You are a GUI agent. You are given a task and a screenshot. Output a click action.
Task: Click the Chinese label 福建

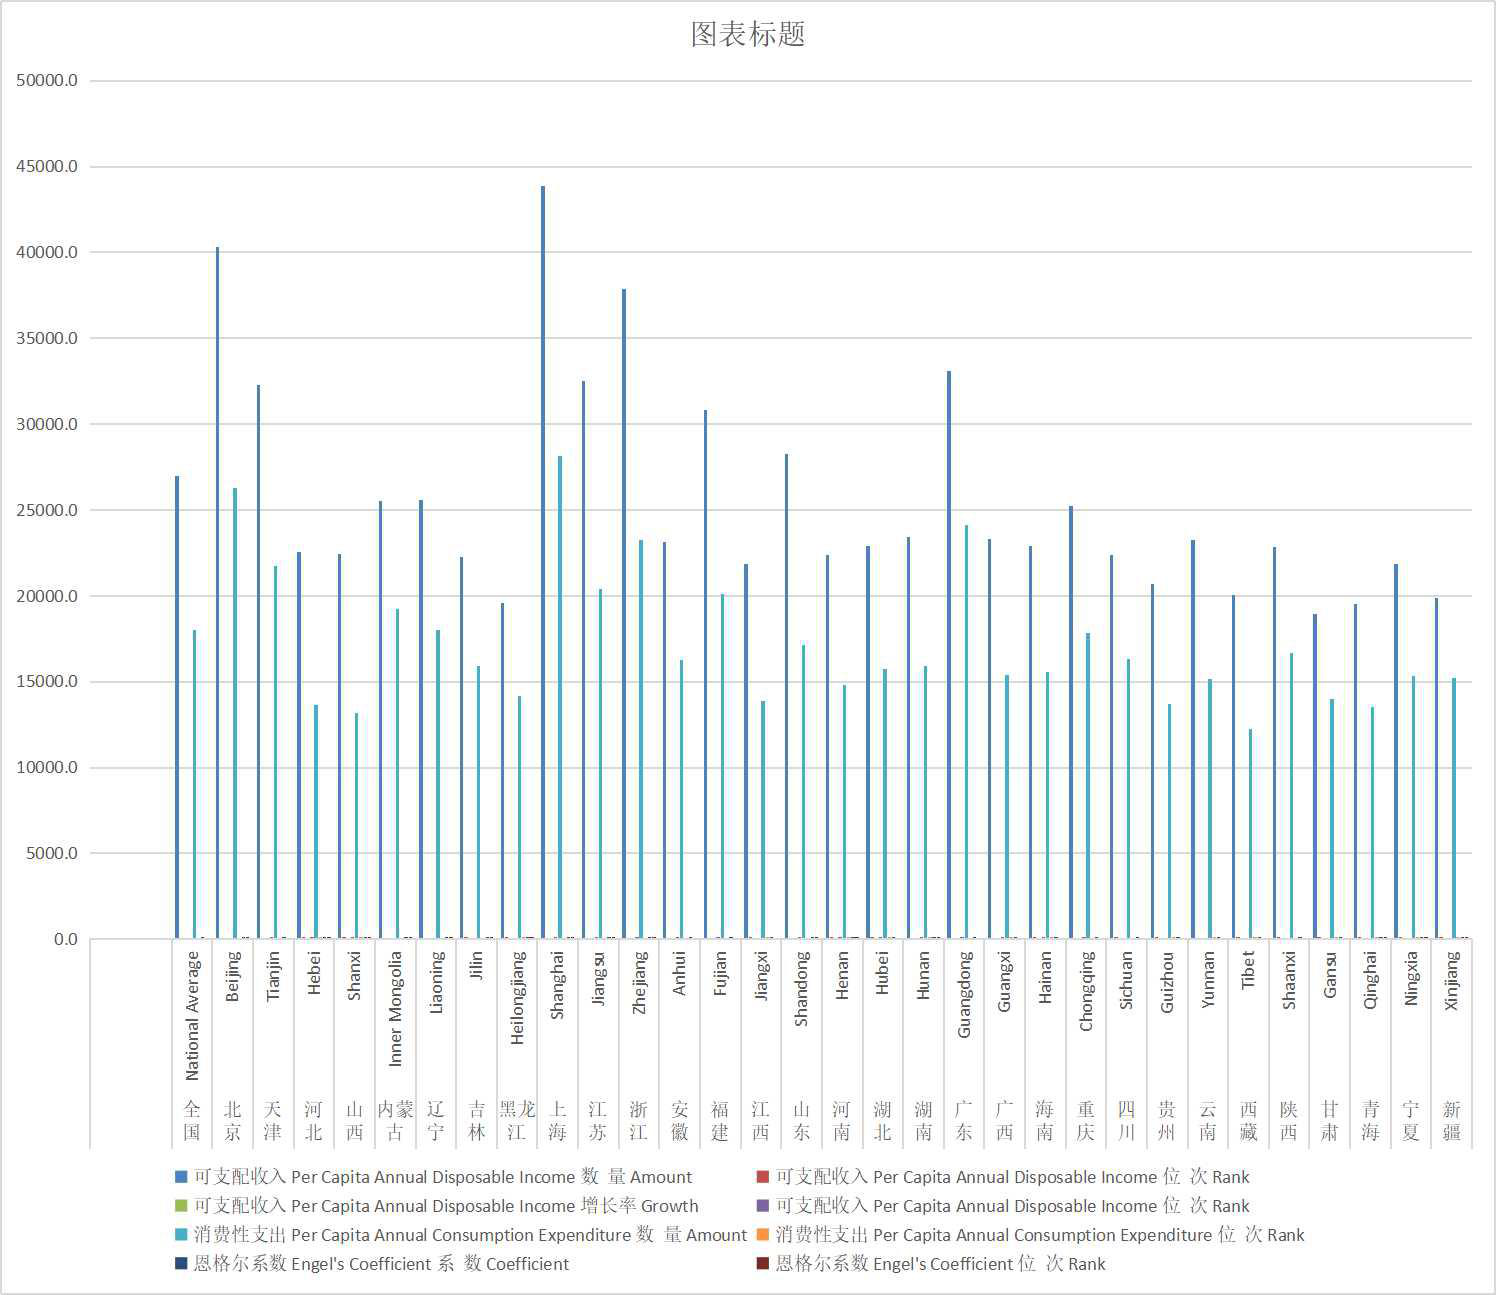(x=720, y=1121)
